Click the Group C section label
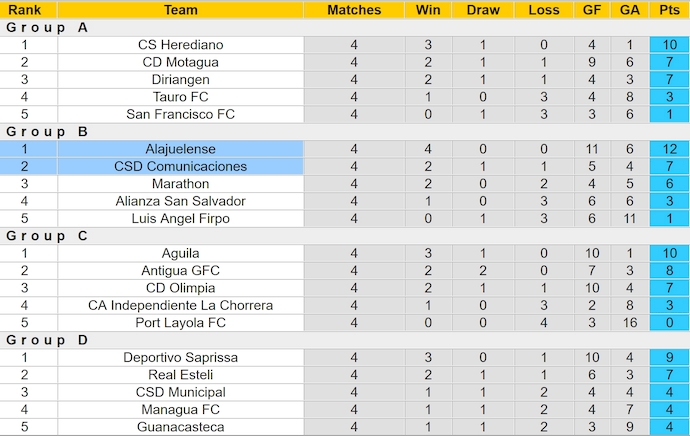 [x=47, y=236]
